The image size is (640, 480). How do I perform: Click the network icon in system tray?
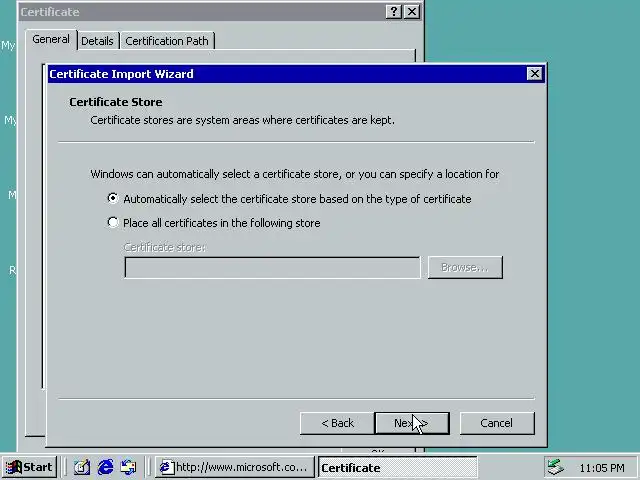556,467
